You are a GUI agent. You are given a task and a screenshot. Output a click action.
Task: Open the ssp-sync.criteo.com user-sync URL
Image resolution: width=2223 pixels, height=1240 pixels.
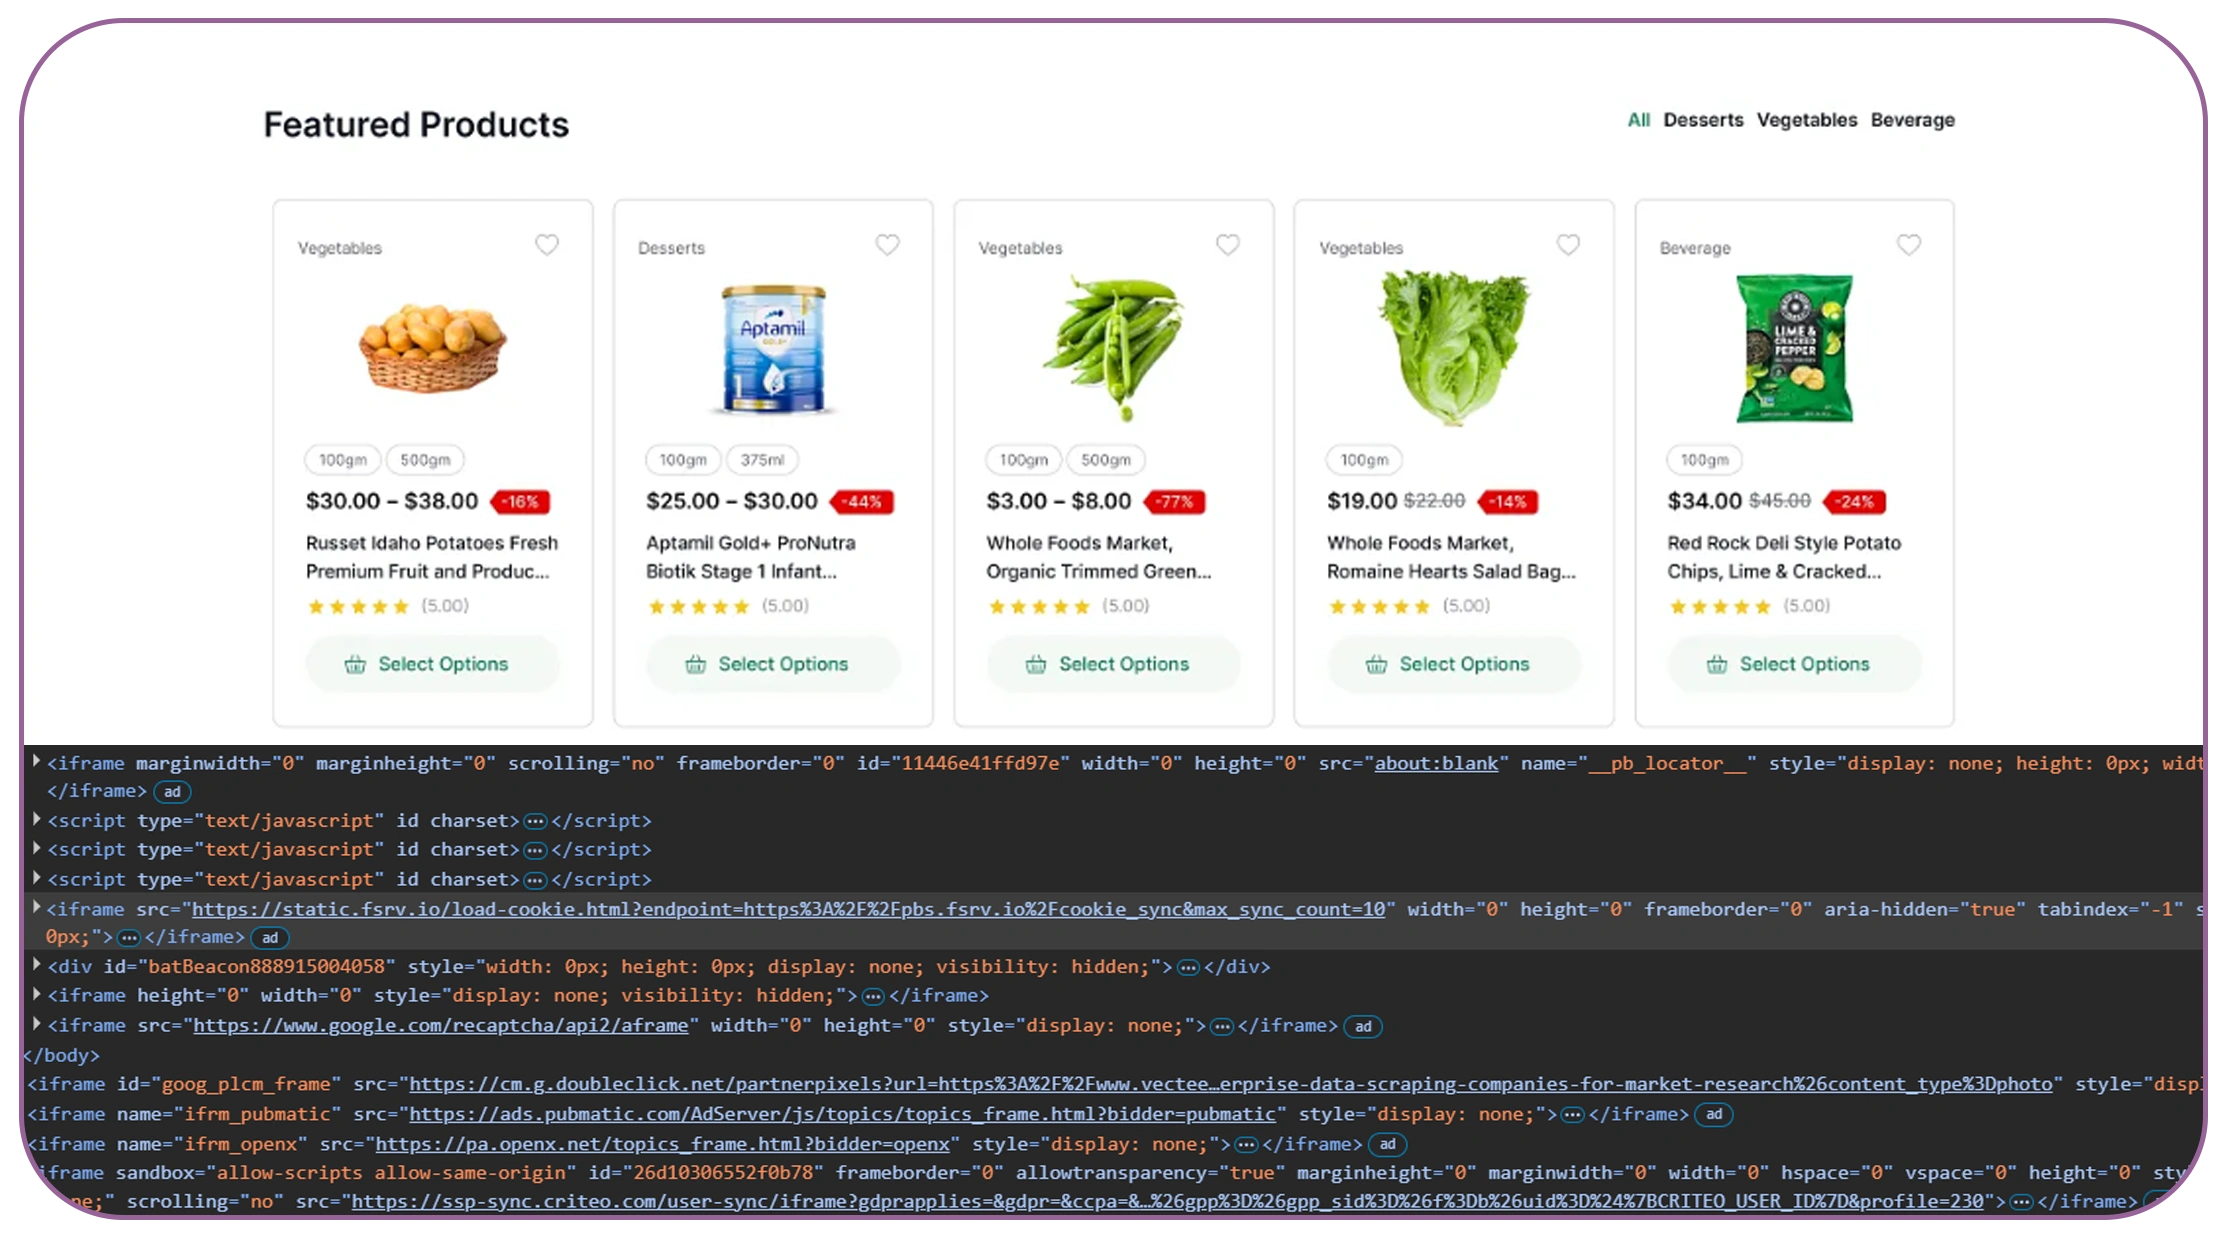coord(1168,1201)
